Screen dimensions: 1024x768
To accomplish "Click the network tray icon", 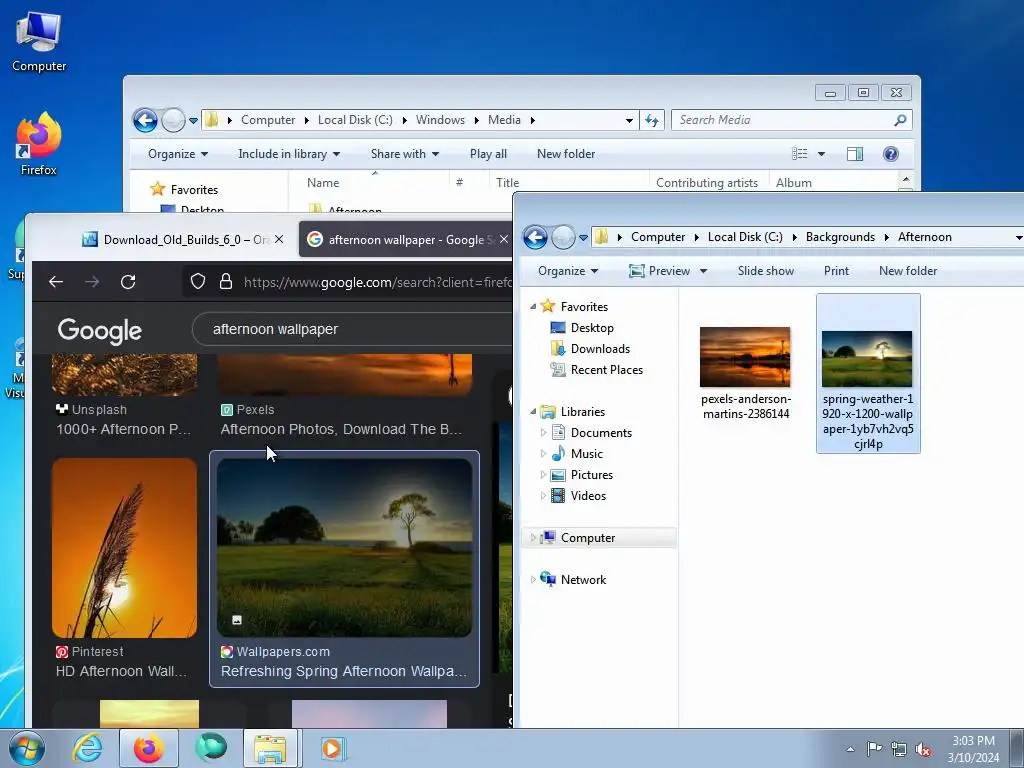I will (899, 749).
